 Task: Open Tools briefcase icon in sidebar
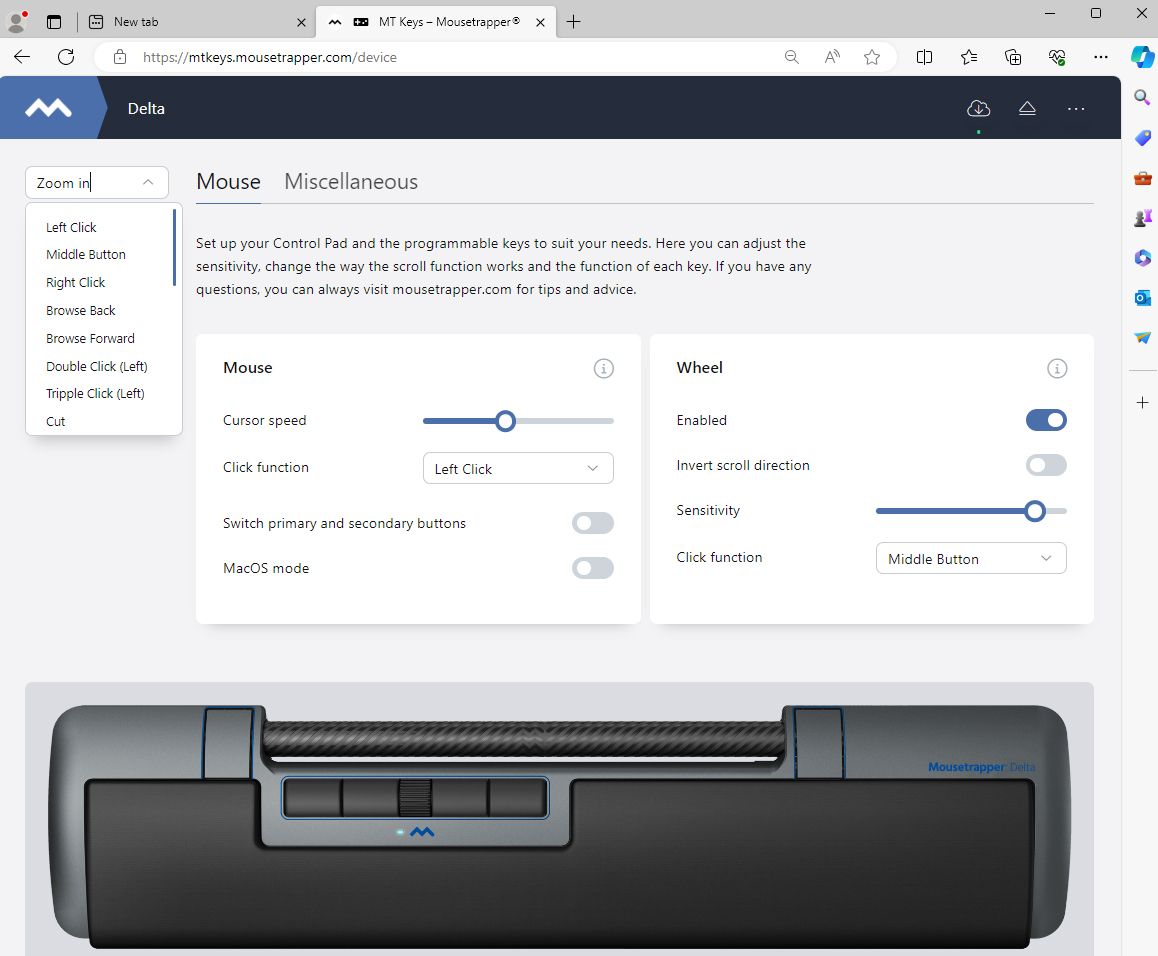pyautogui.click(x=1142, y=178)
